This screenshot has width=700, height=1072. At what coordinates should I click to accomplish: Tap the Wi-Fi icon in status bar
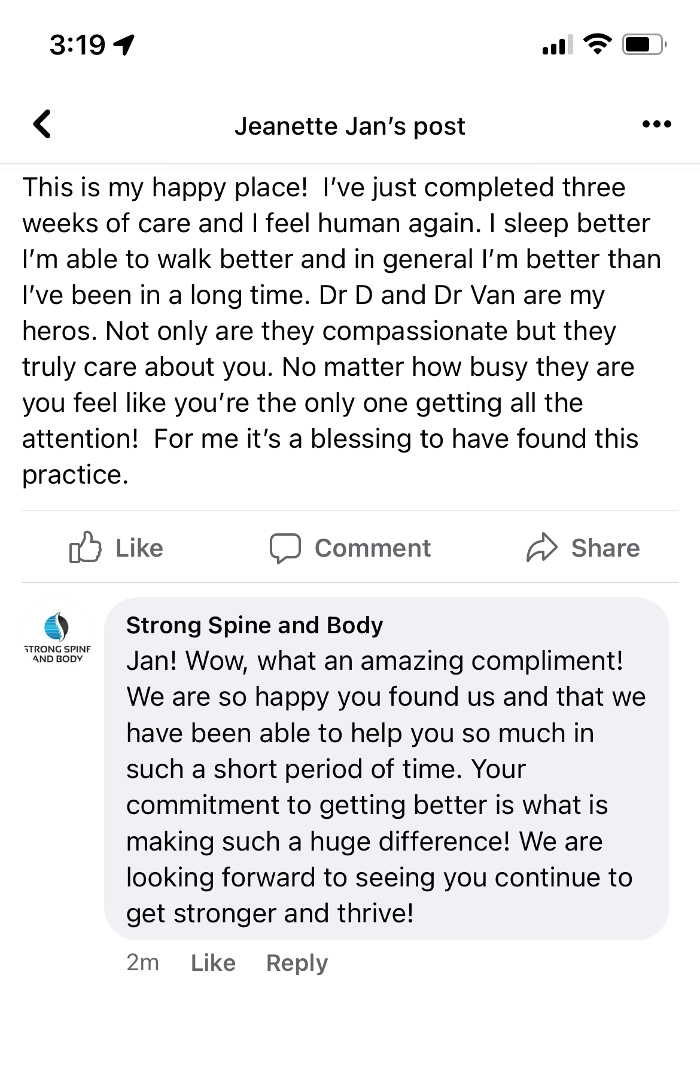tap(597, 45)
